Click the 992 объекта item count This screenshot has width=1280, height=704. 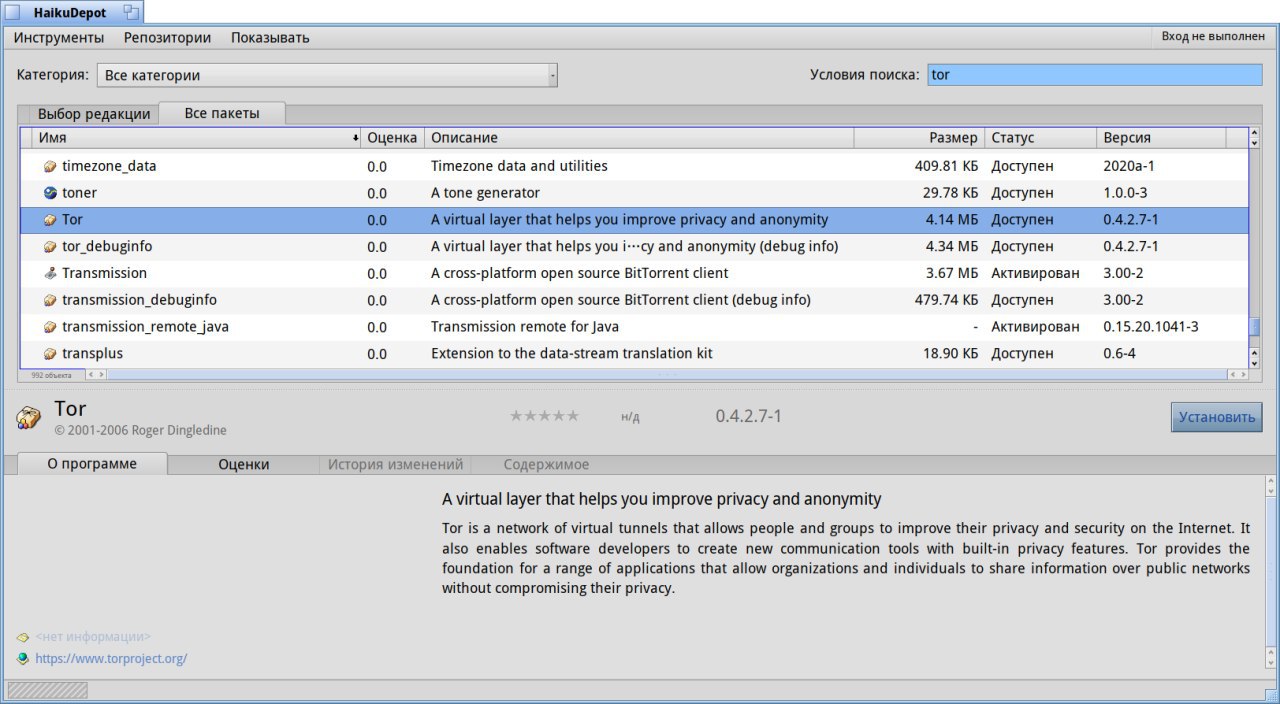coord(52,375)
